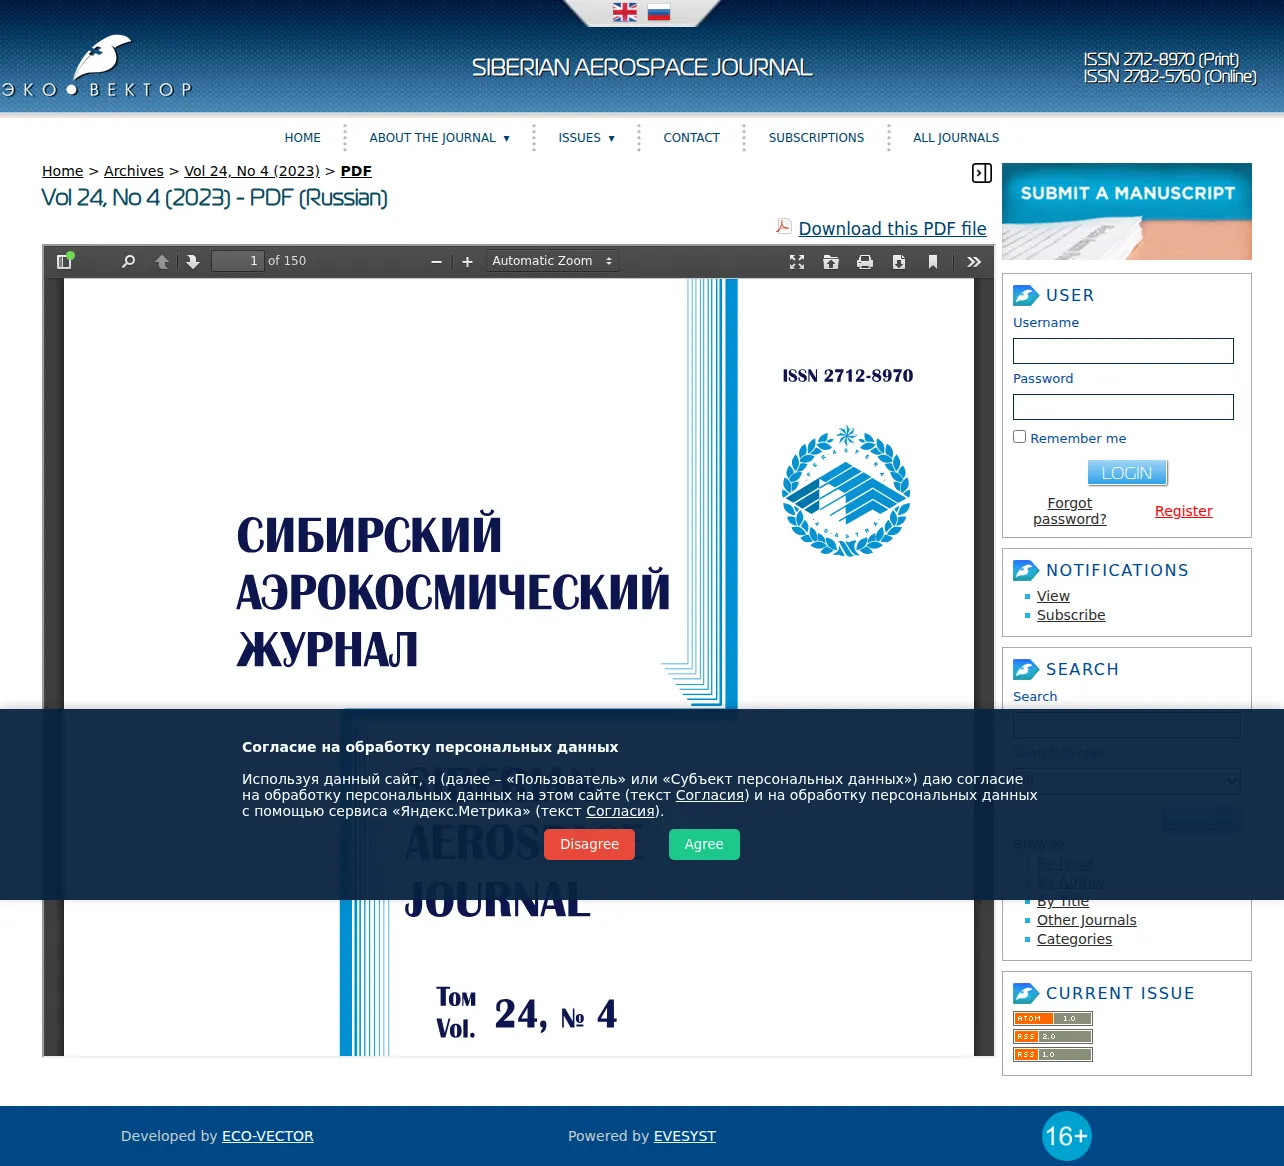Switch PDF viewer to presentation mode

pyautogui.click(x=797, y=261)
